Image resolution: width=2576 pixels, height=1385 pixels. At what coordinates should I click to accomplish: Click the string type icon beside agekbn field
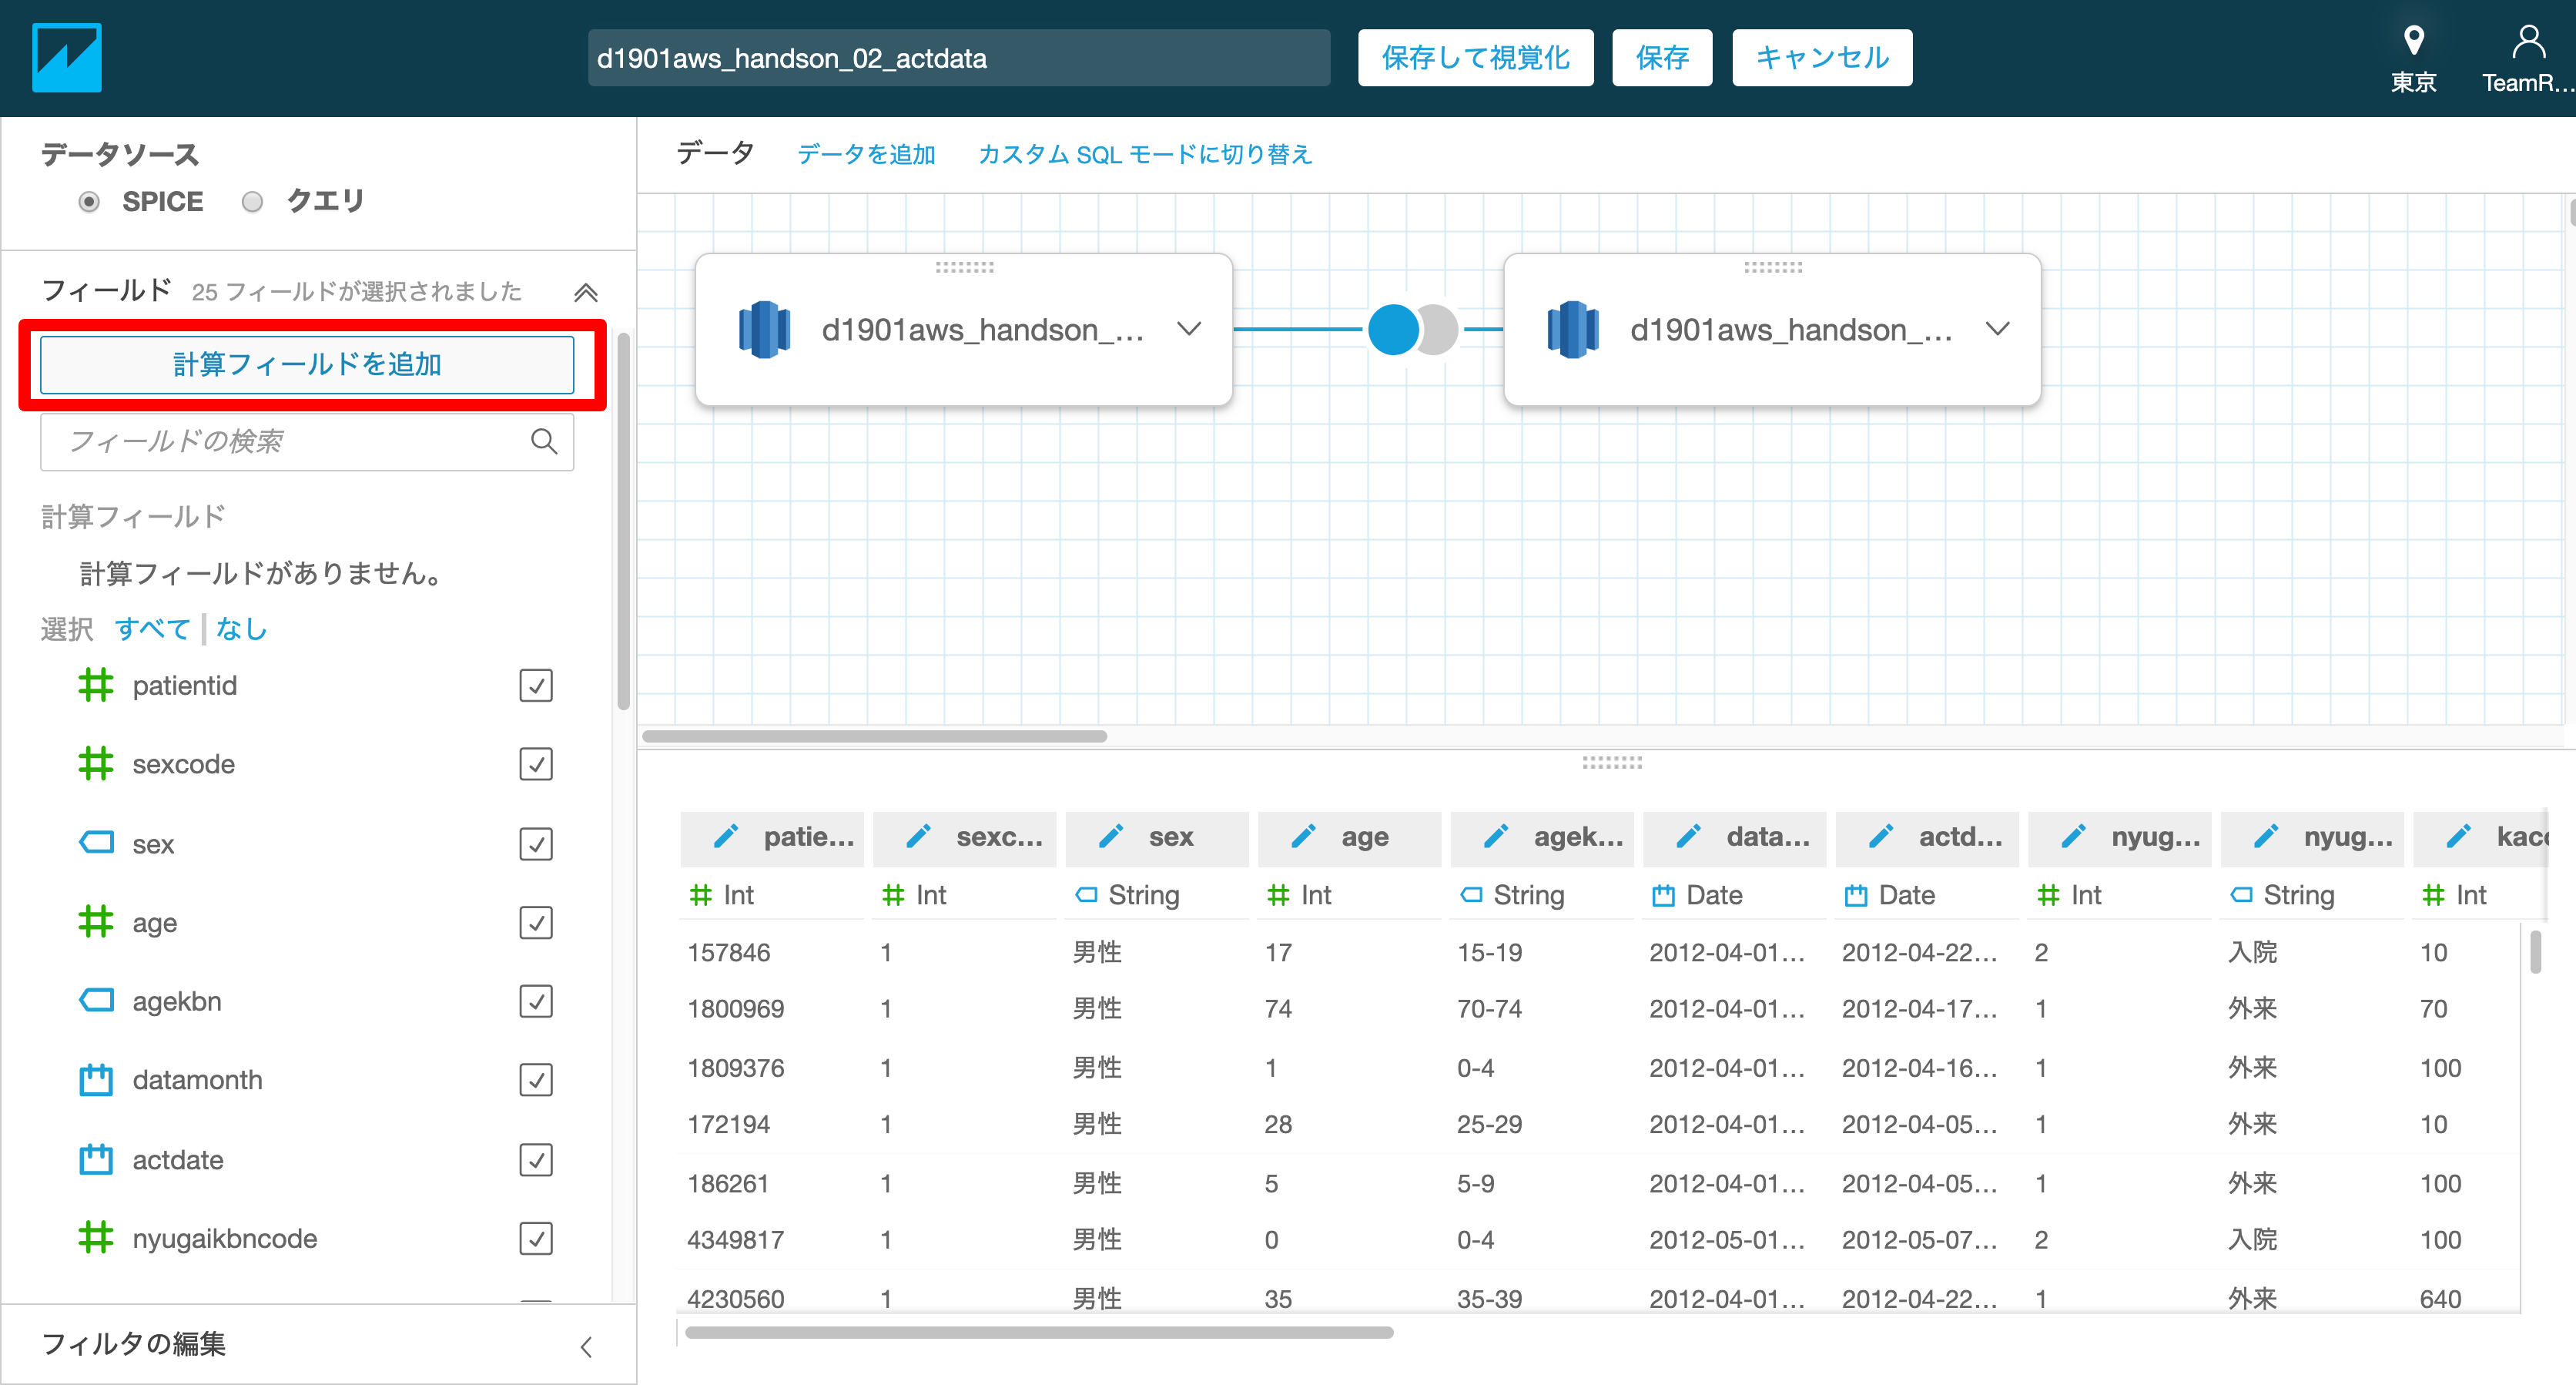pos(96,1001)
